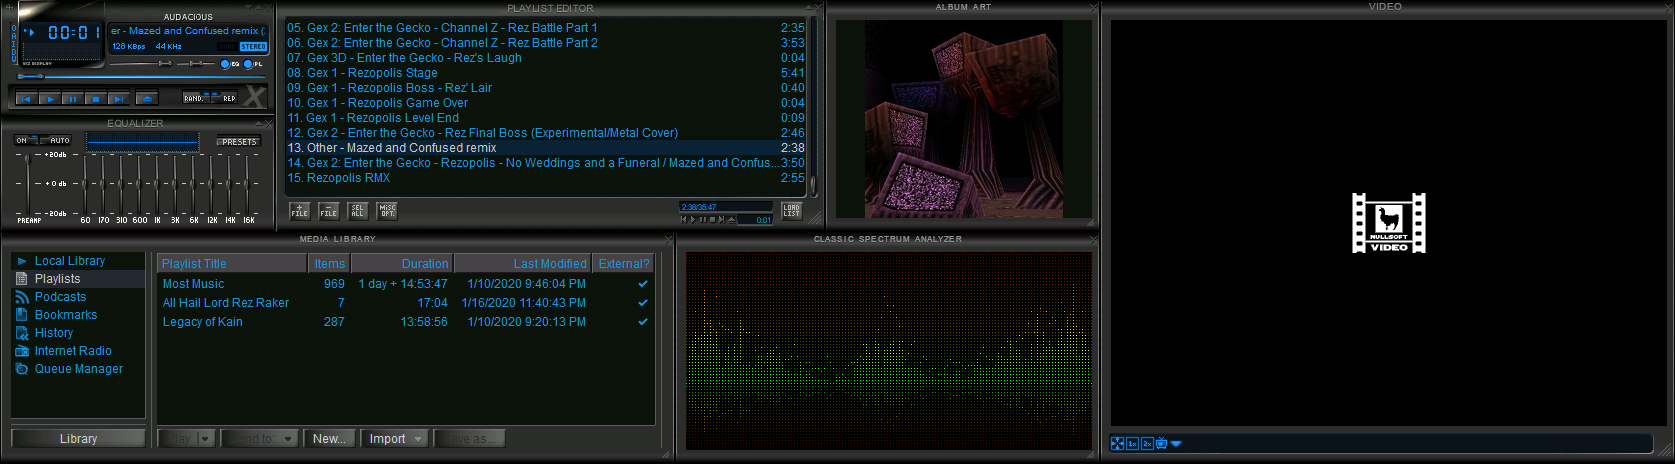Open the video options dropdown arrow

point(1176,444)
